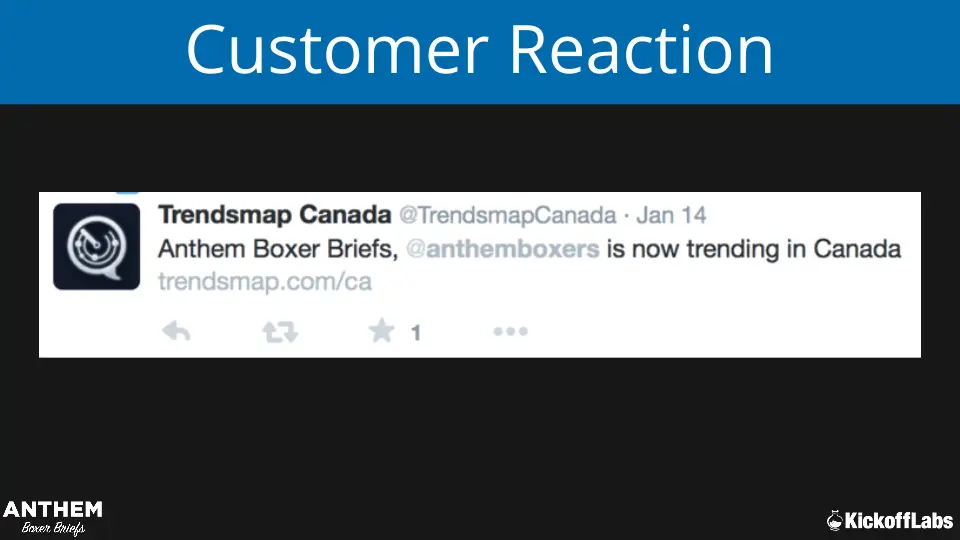Open the Trendsmap Canada display name
This screenshot has height=540, width=960.
274,215
